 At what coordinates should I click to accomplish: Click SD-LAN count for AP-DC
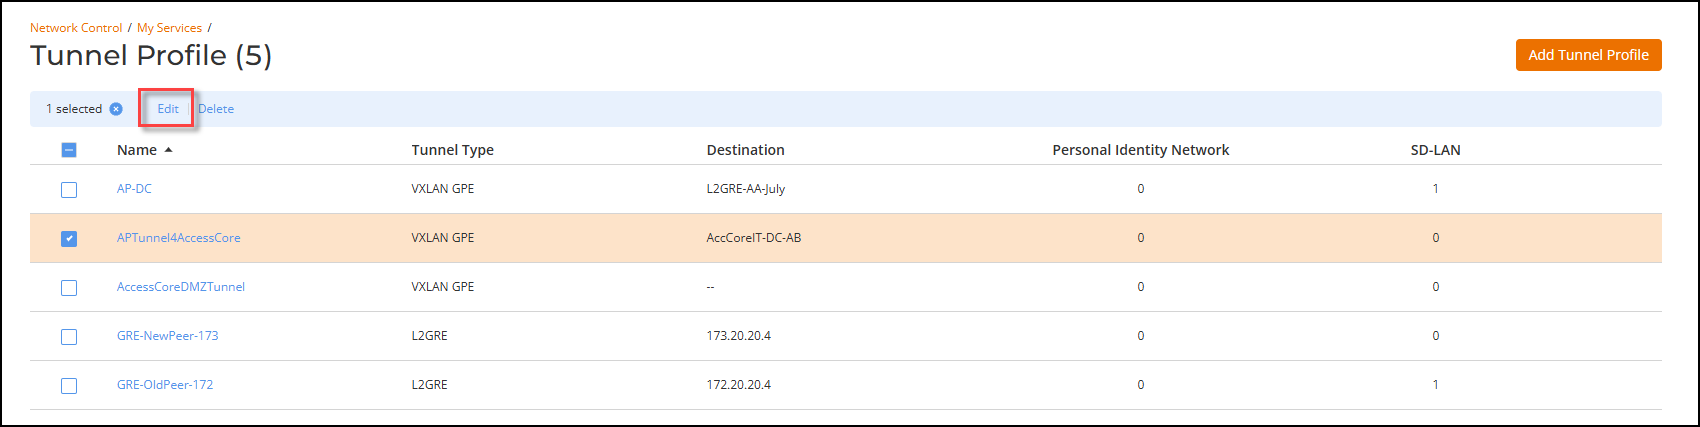tap(1435, 189)
